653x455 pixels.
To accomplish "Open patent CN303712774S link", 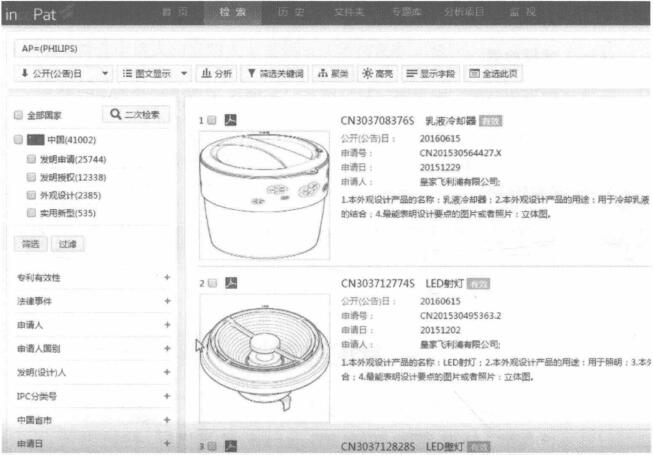I will click(x=378, y=283).
